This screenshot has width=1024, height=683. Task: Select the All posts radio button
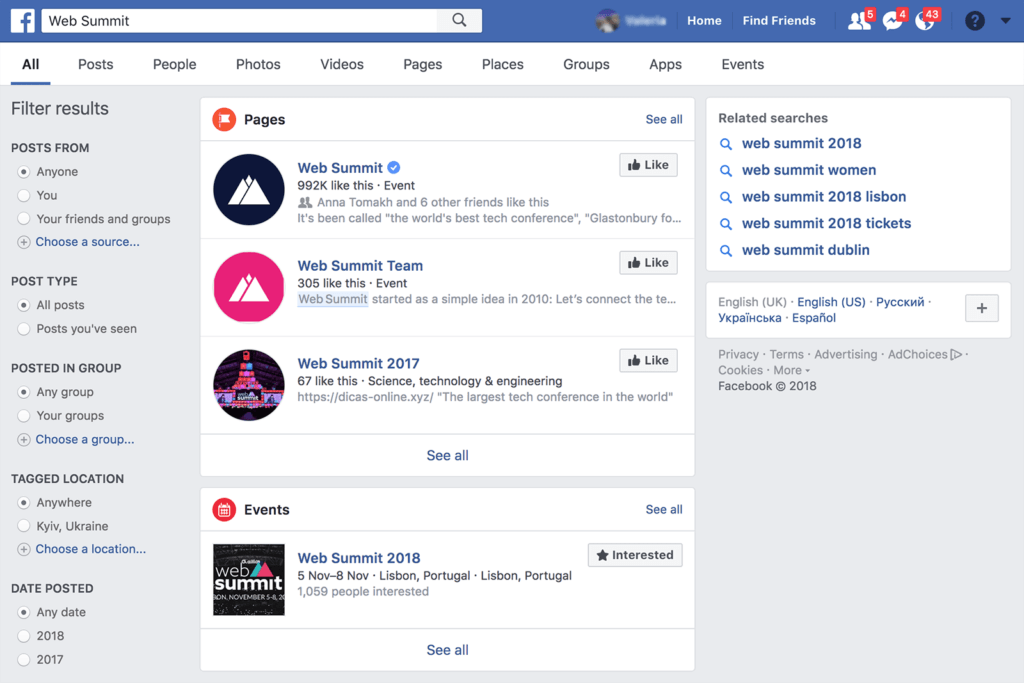[24, 306]
